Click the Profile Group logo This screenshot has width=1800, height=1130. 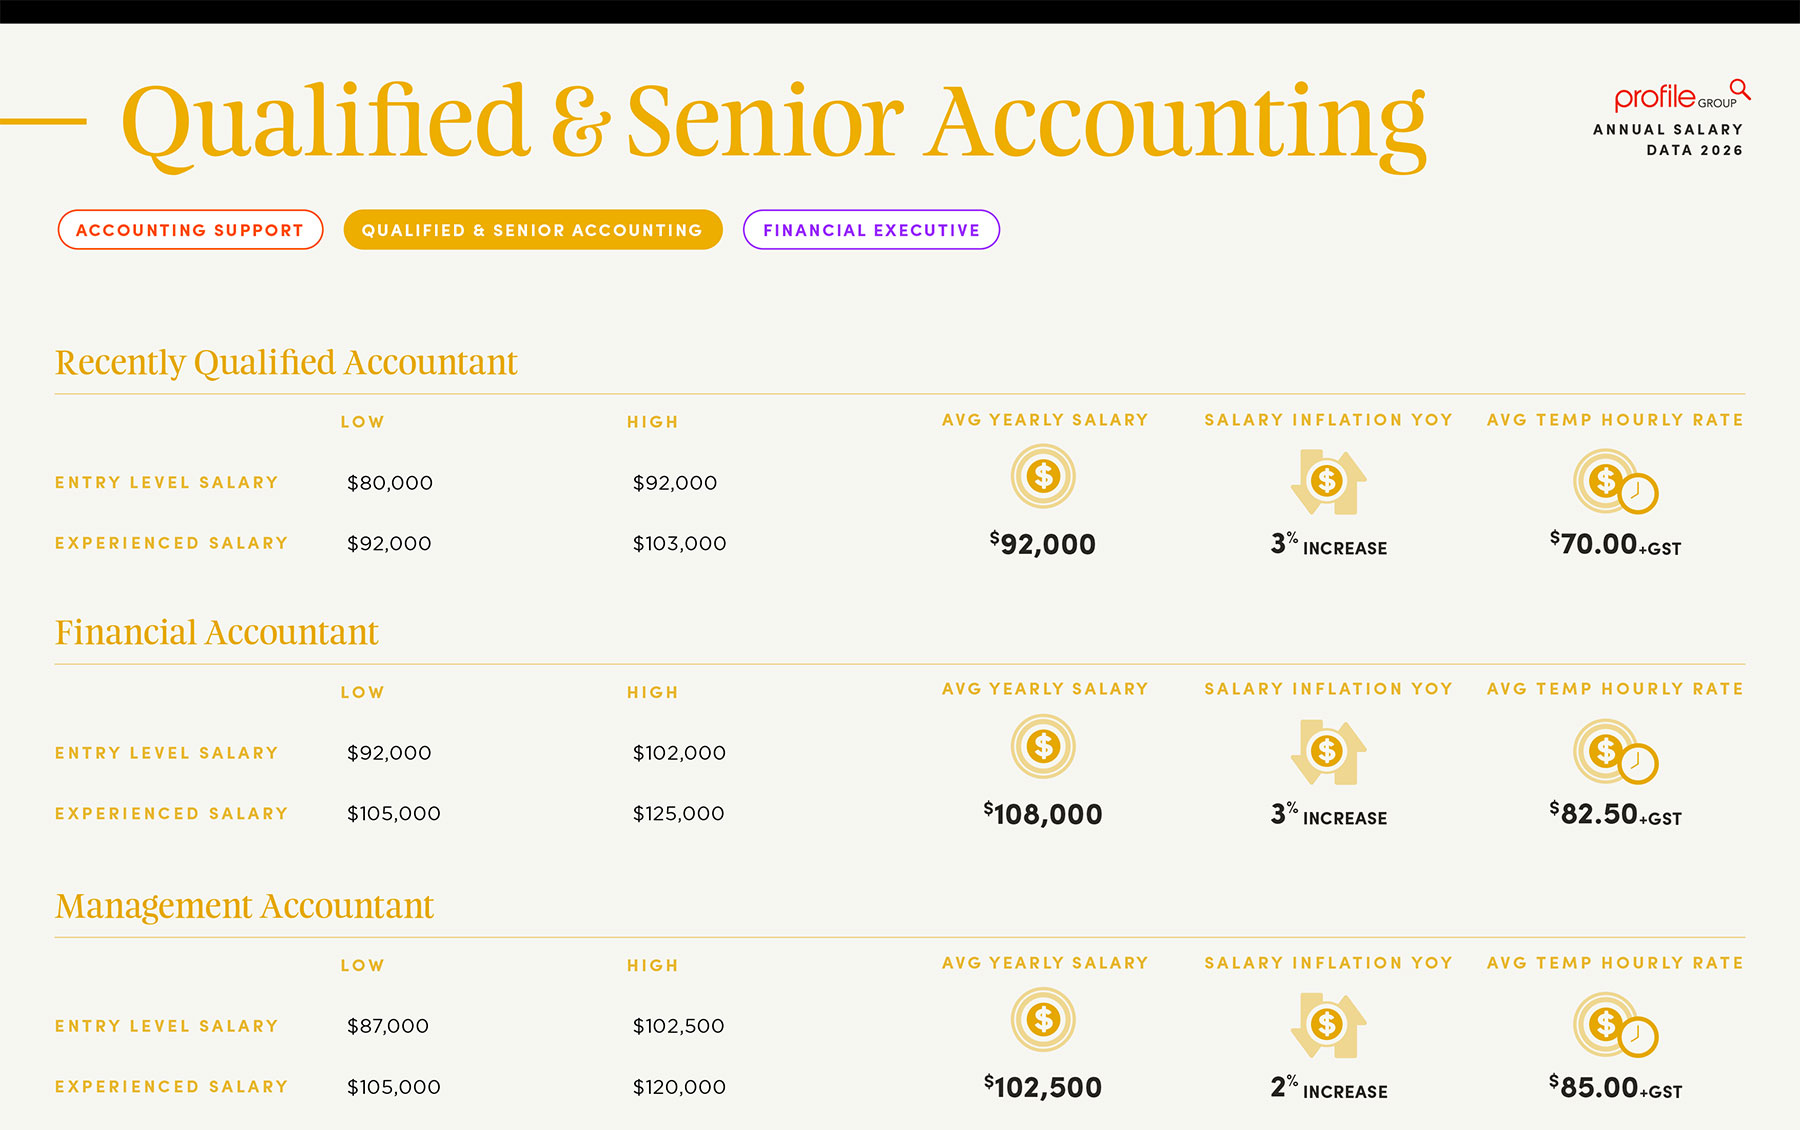(x=1681, y=97)
